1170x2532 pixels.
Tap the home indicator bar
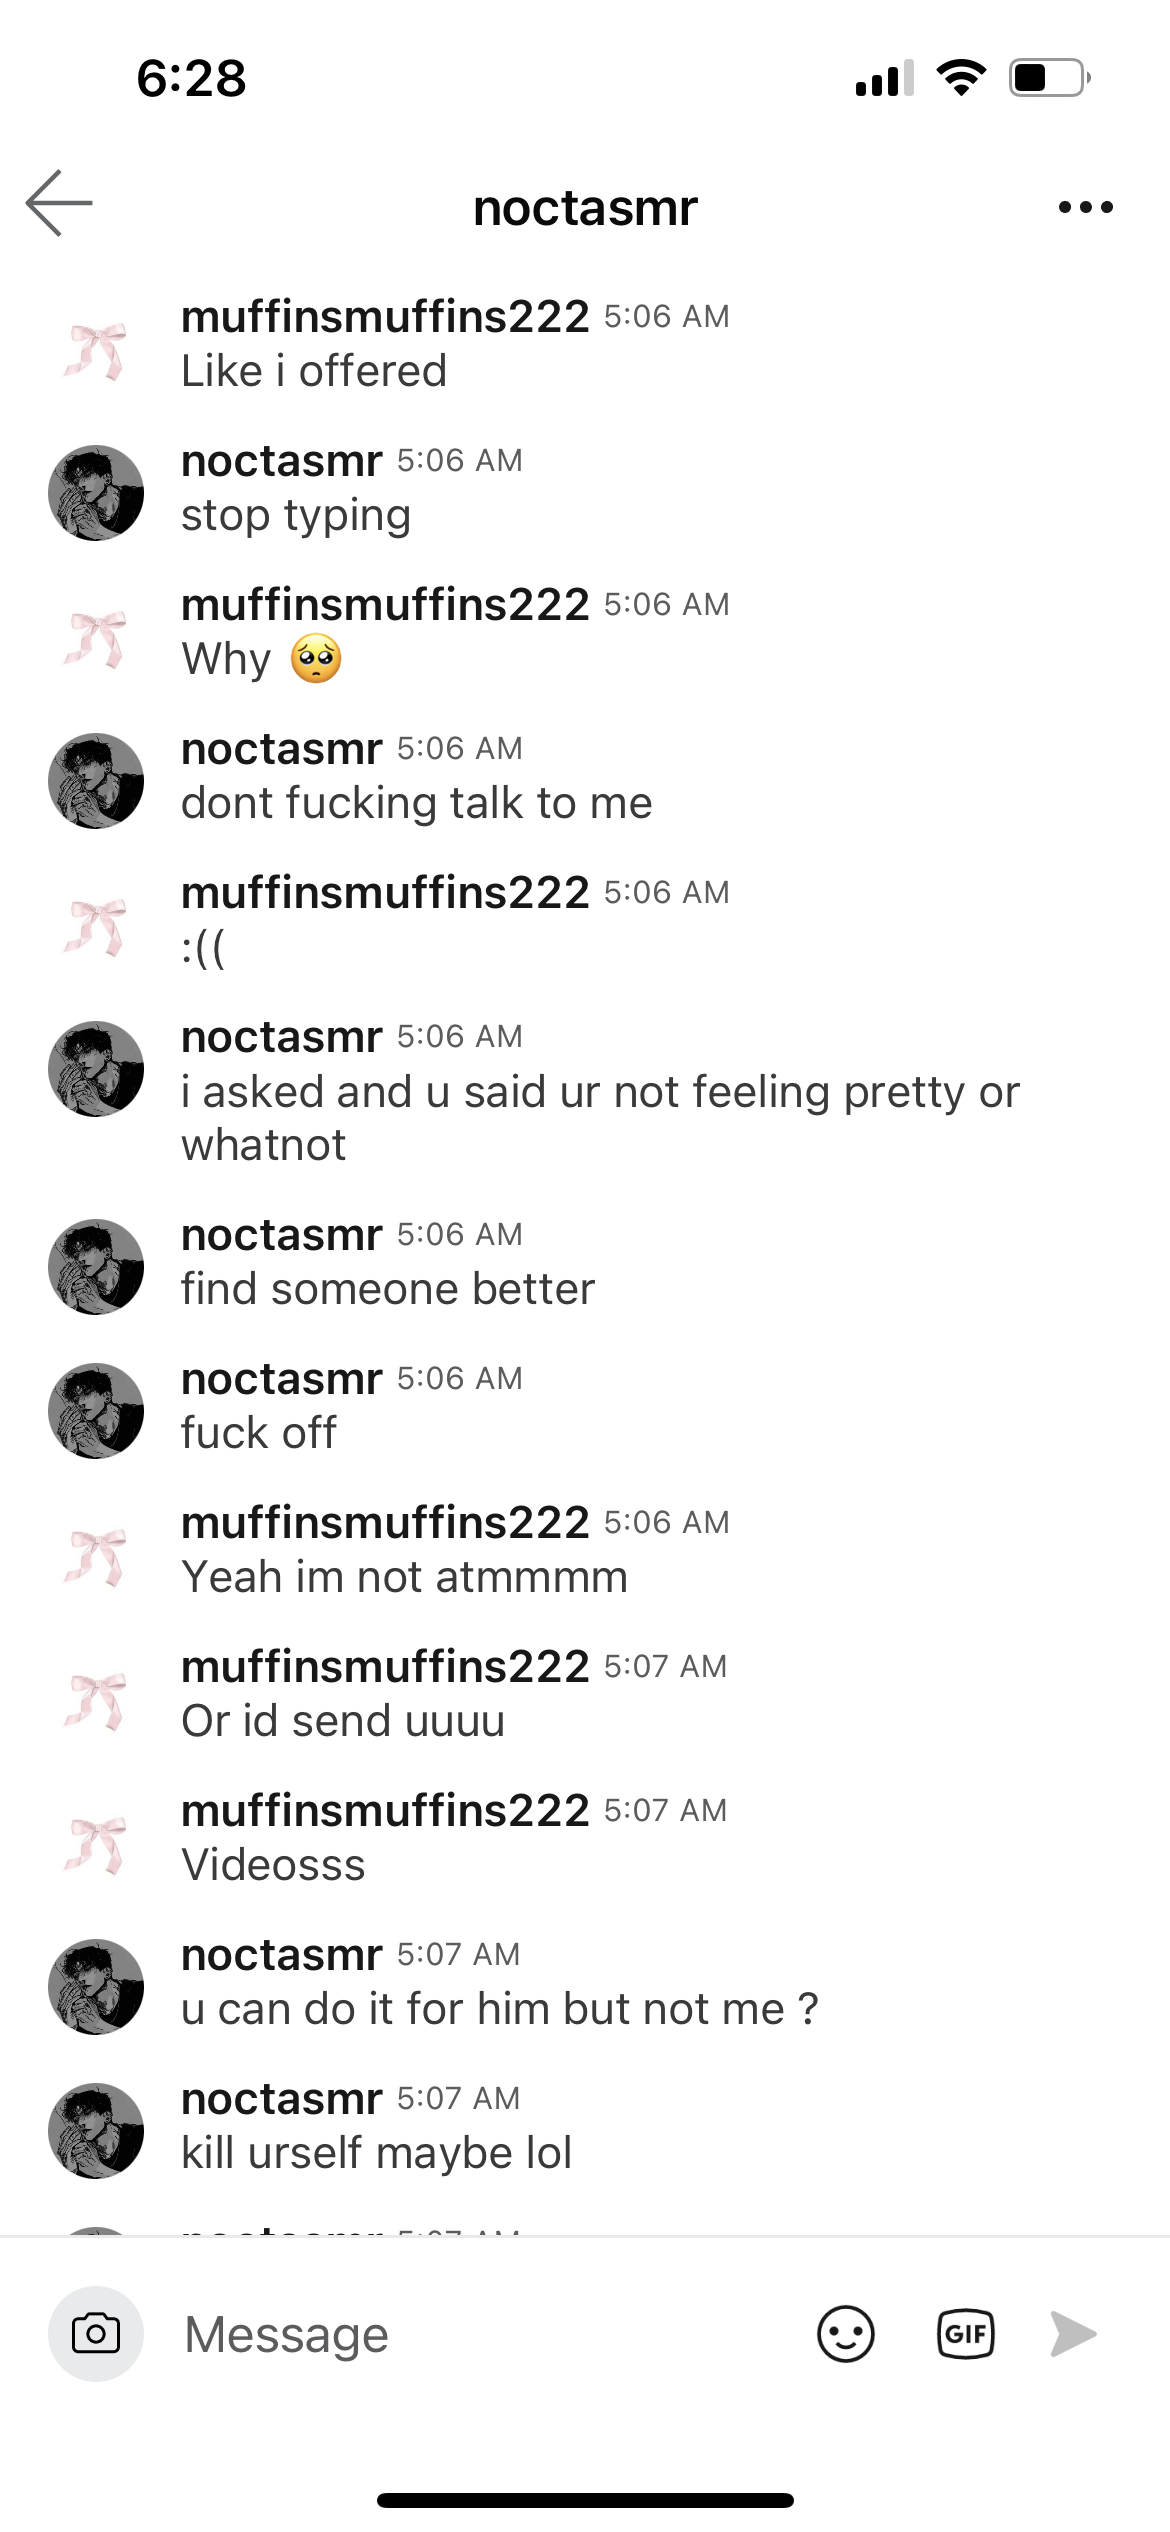(585, 2501)
